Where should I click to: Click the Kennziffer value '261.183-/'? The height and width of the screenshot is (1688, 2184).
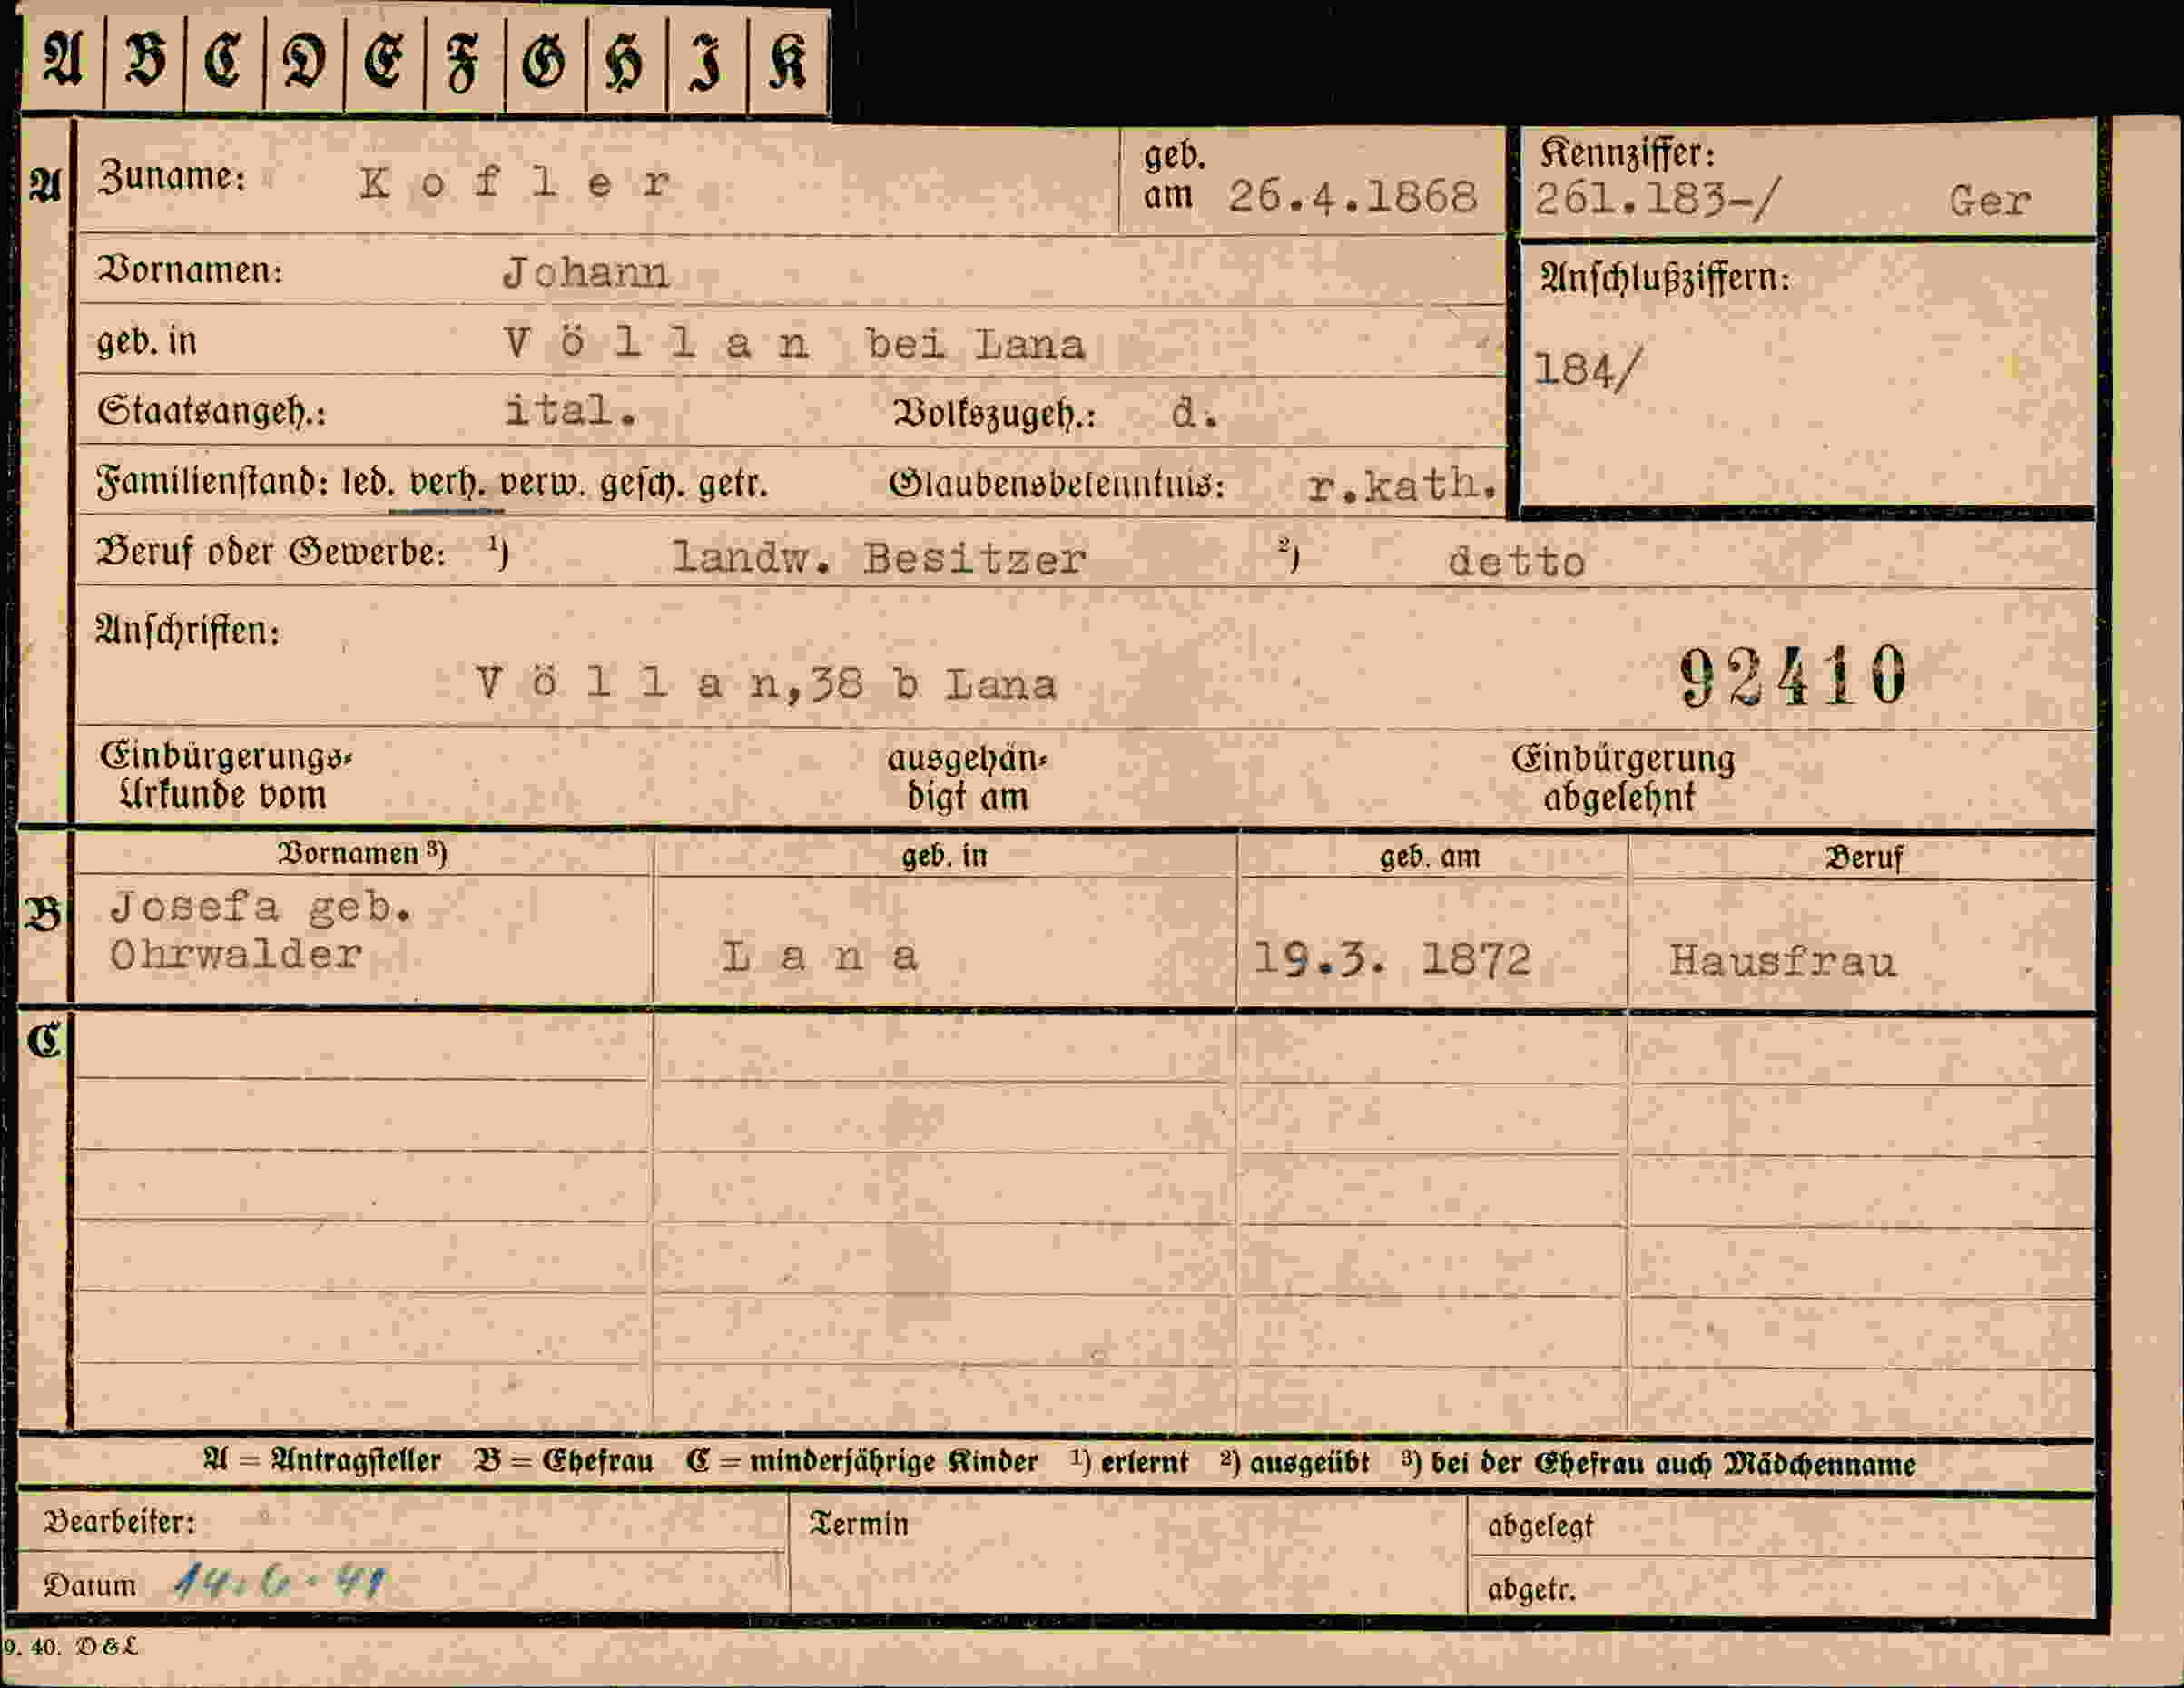pos(1657,198)
